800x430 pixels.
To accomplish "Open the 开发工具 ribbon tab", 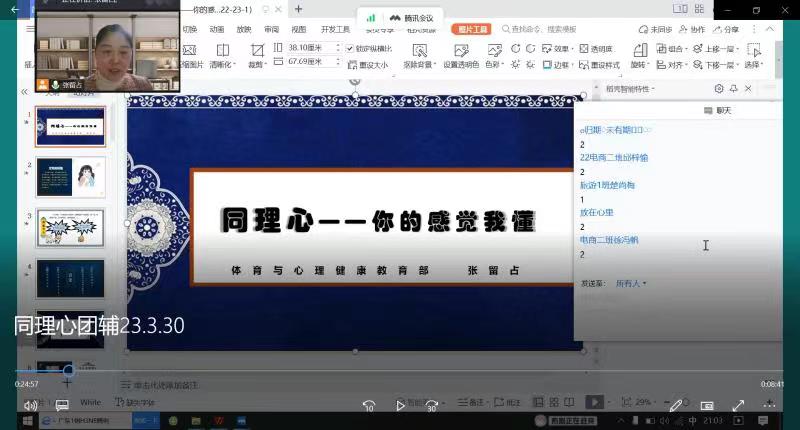I will click(336, 29).
